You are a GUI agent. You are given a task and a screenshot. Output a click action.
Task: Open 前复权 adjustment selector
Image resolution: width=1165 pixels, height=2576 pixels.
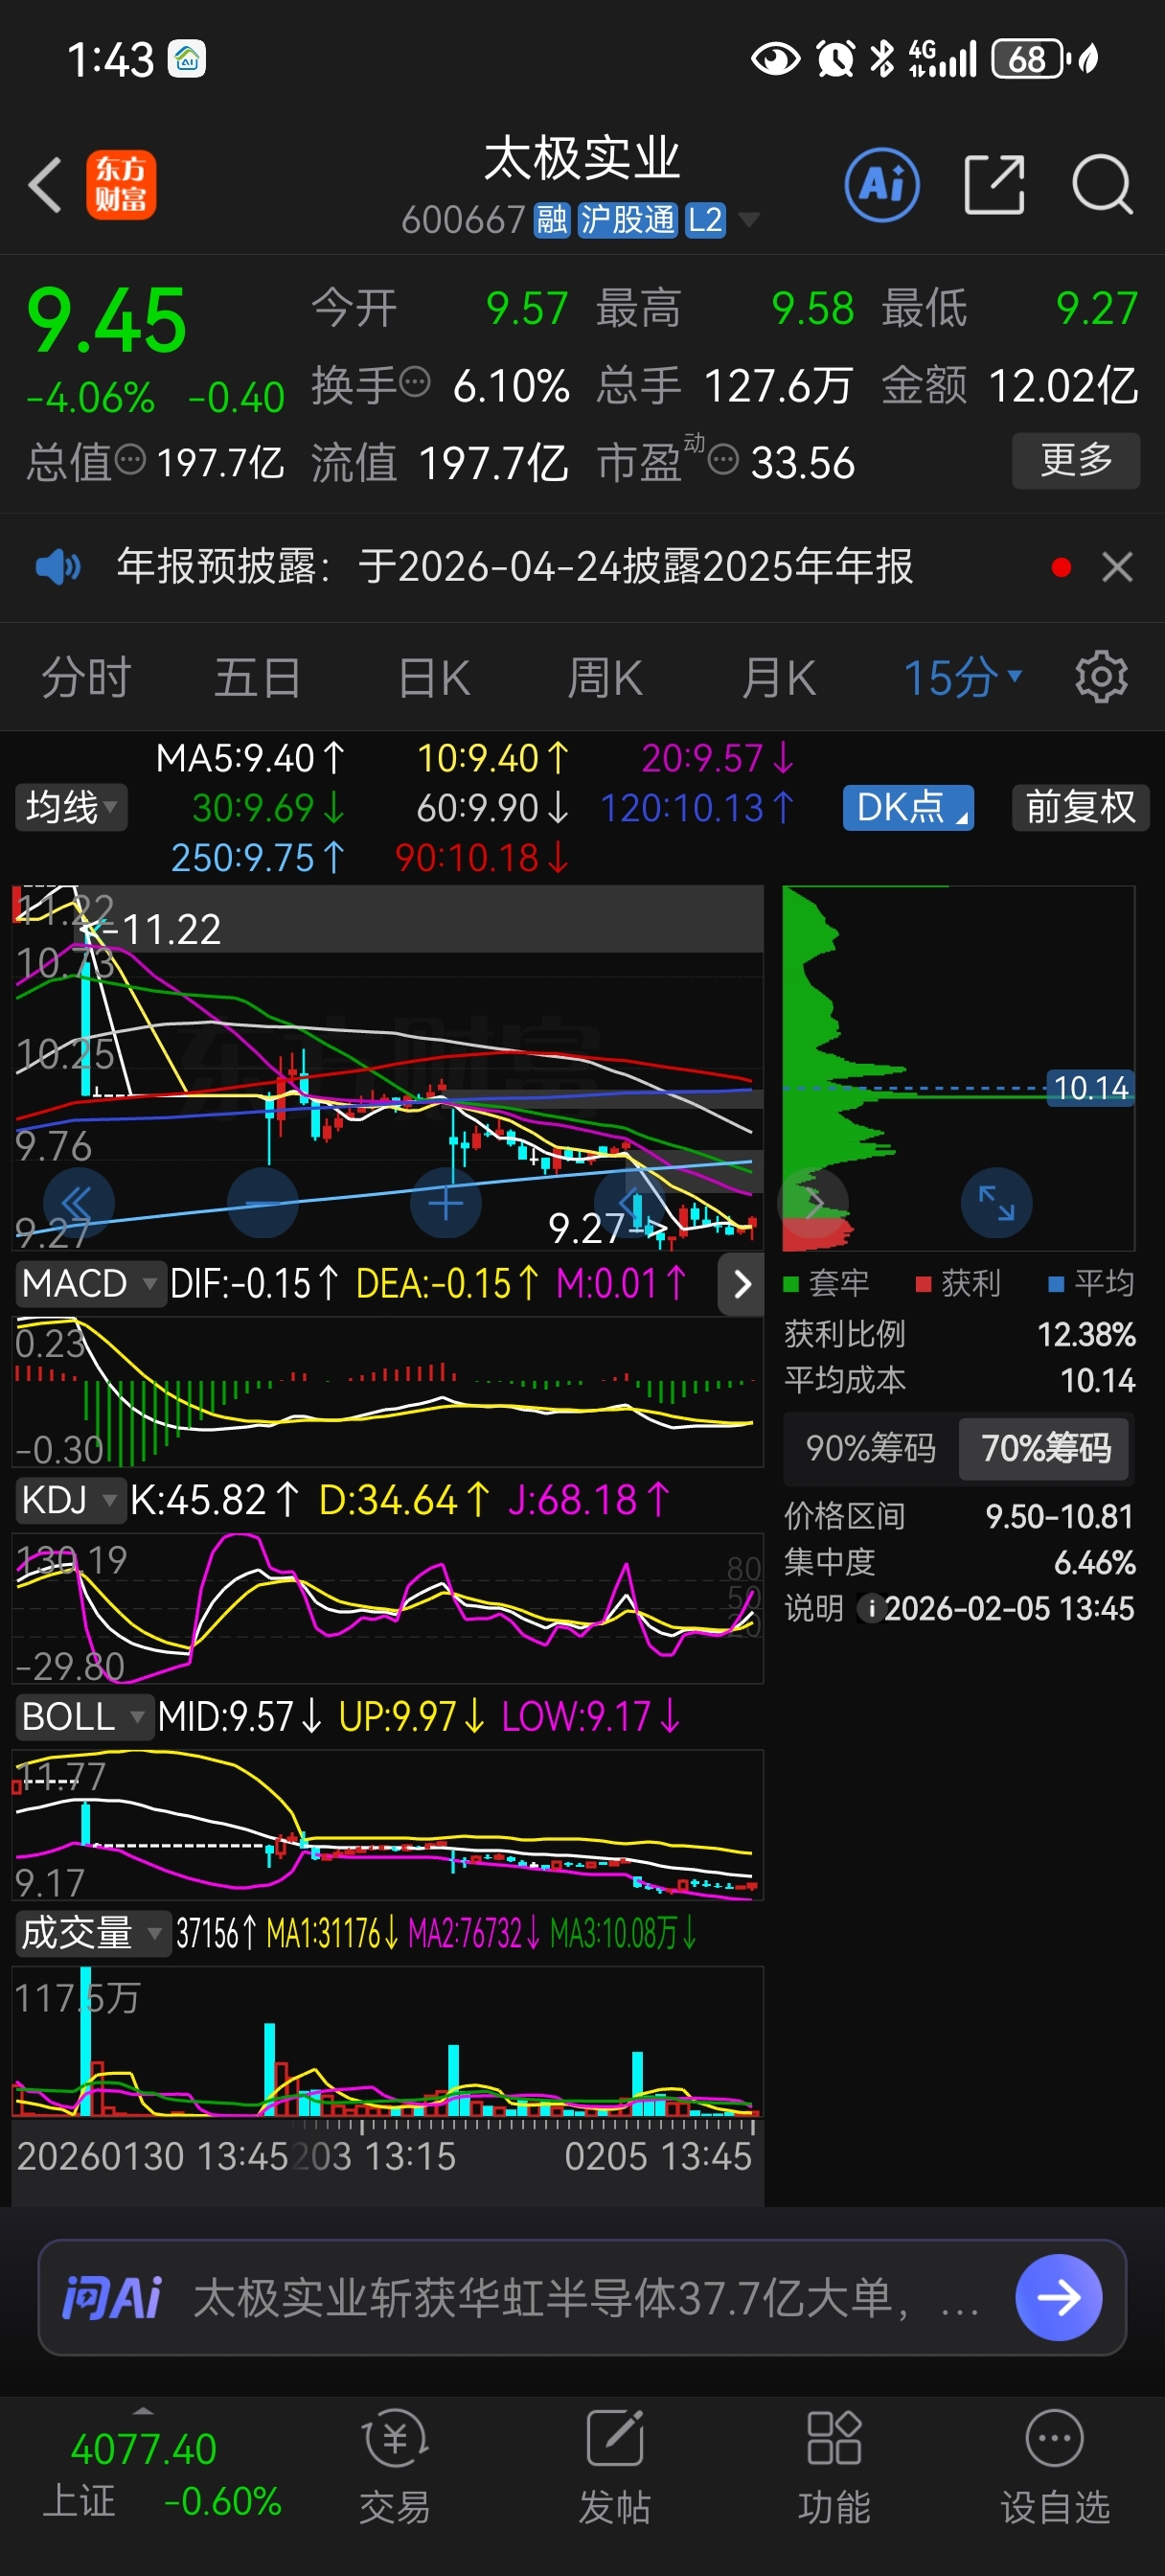click(1081, 807)
